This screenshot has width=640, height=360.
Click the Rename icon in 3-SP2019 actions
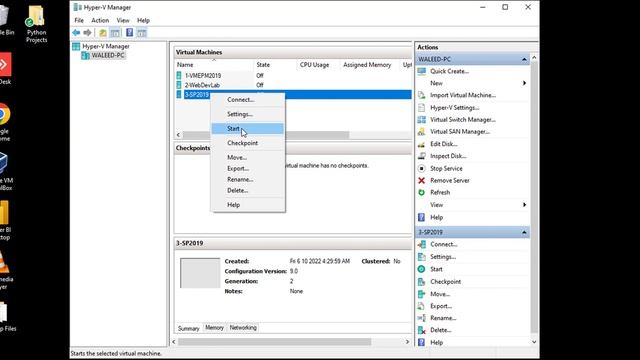click(x=422, y=318)
